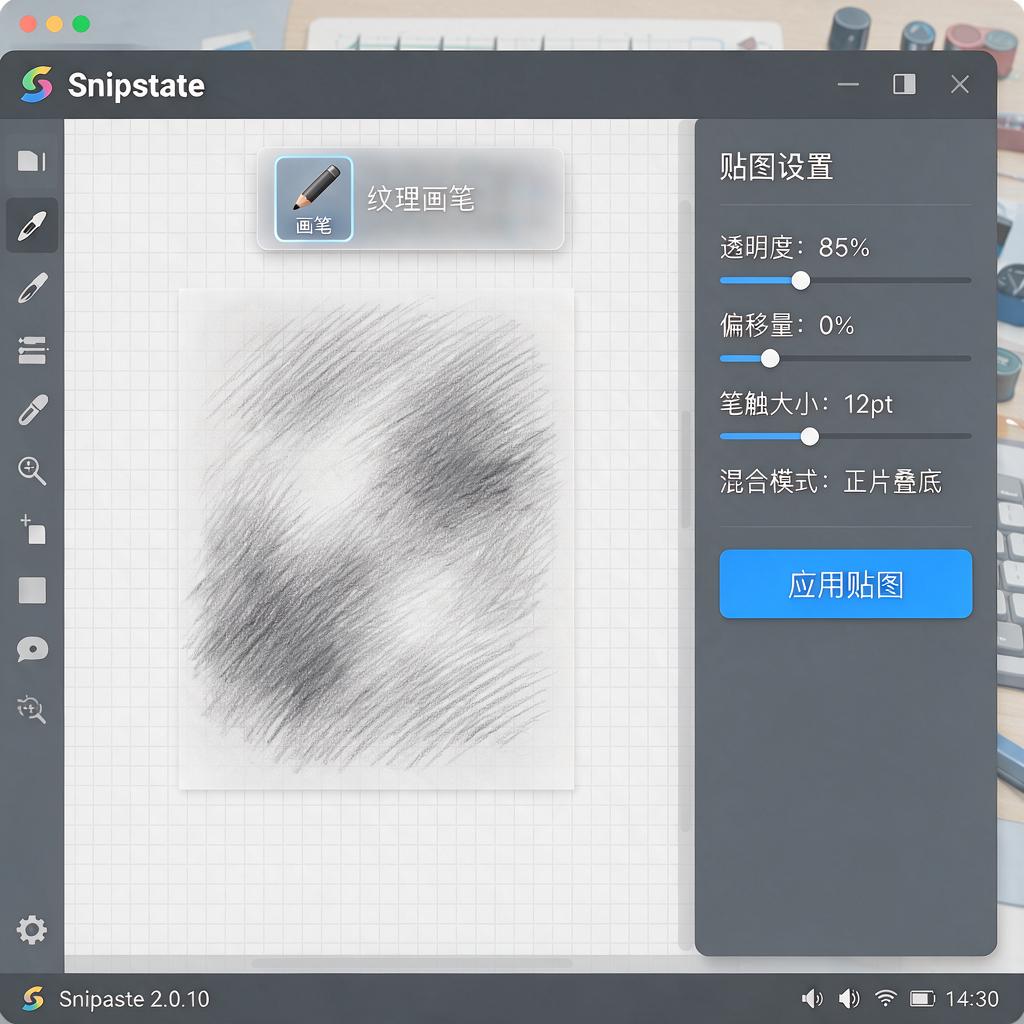Click the dashed-selection magnifier tool
Screen dimensions: 1024x1024
point(31,709)
